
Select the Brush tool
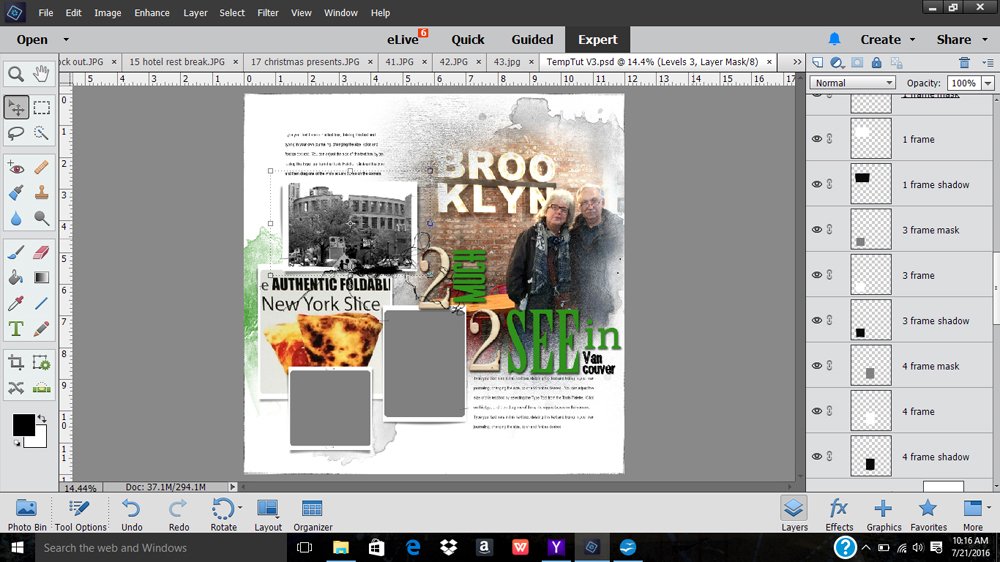tap(16, 253)
